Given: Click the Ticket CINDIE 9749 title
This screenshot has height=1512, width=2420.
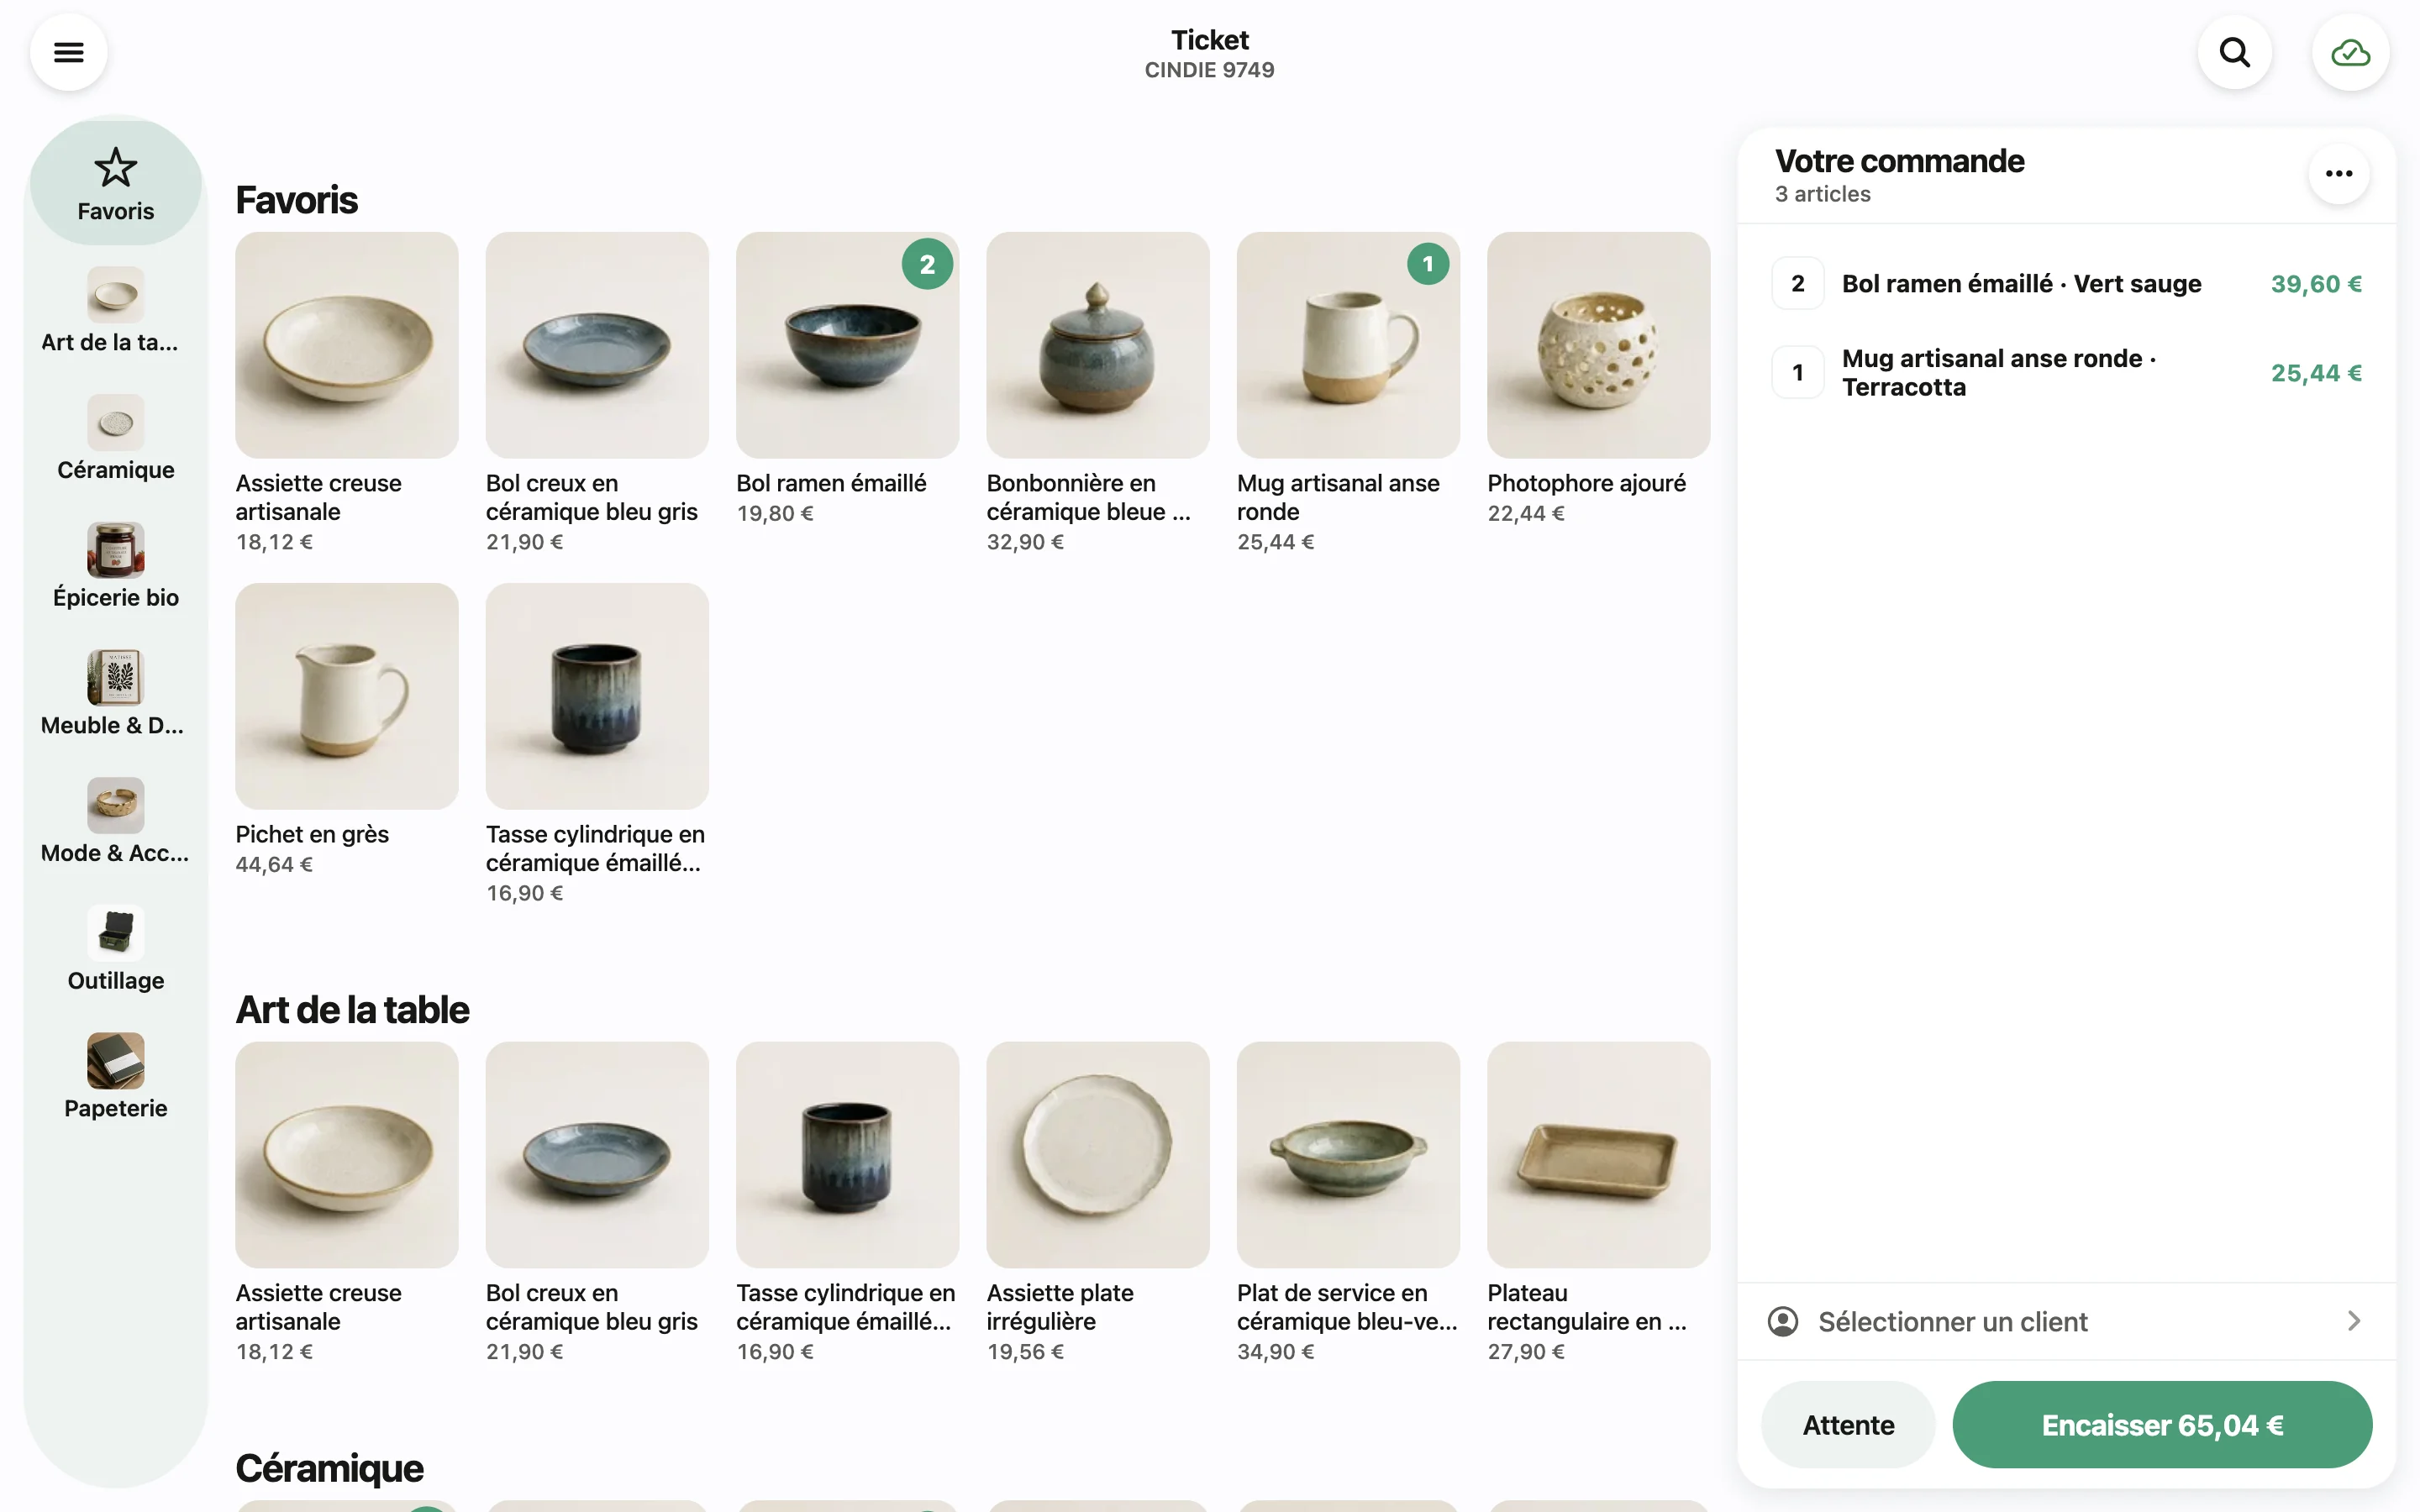Looking at the screenshot, I should click(x=1209, y=54).
